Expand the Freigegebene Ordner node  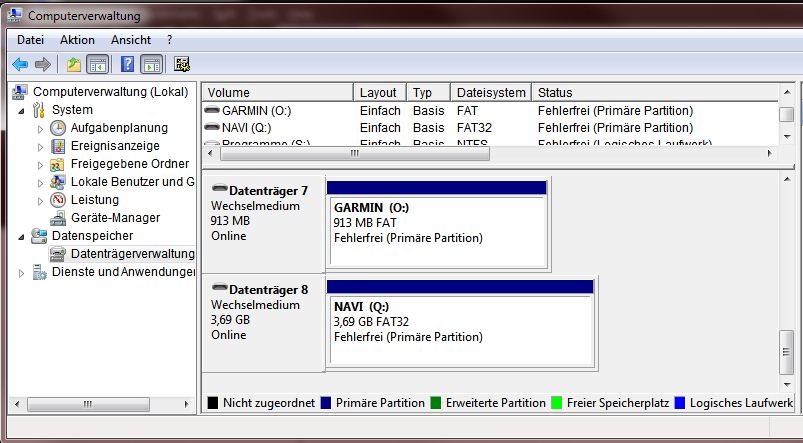40,165
